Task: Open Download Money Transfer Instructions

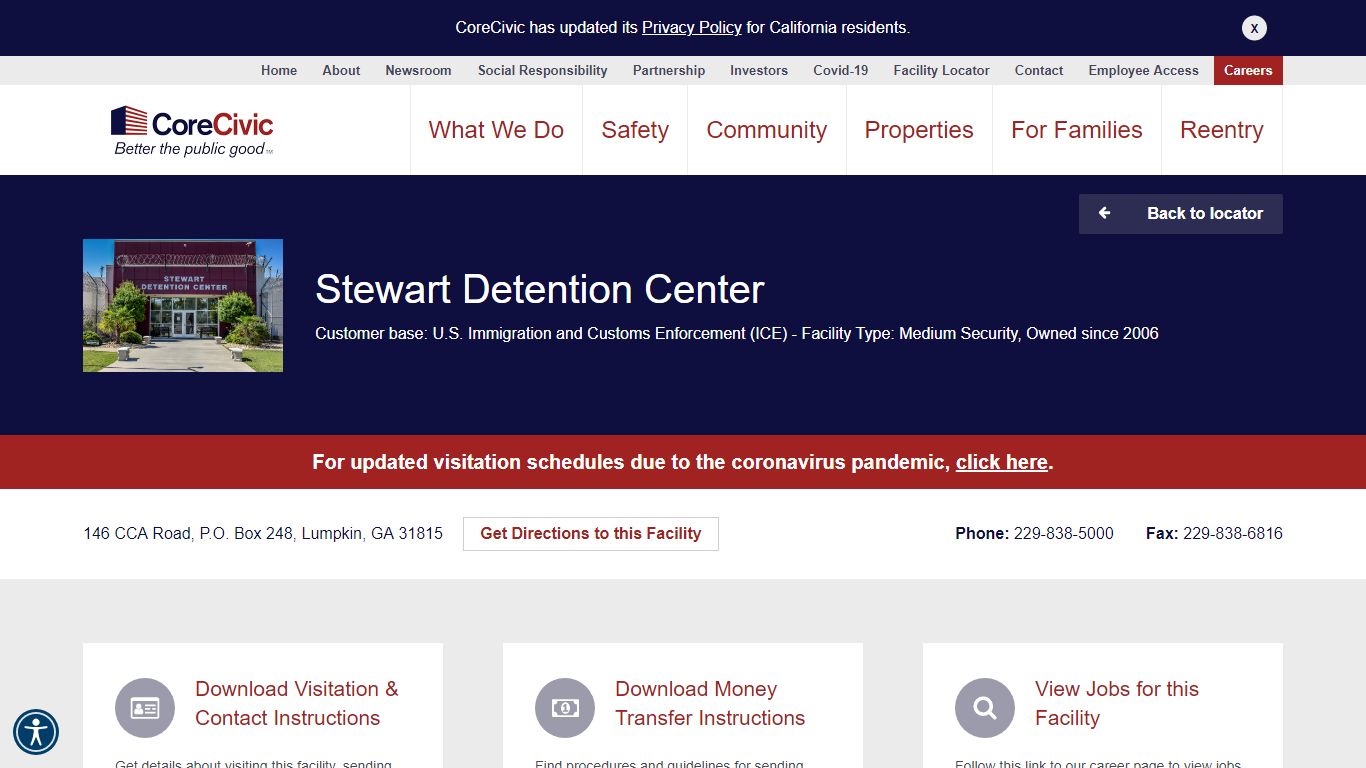Action: [710, 703]
